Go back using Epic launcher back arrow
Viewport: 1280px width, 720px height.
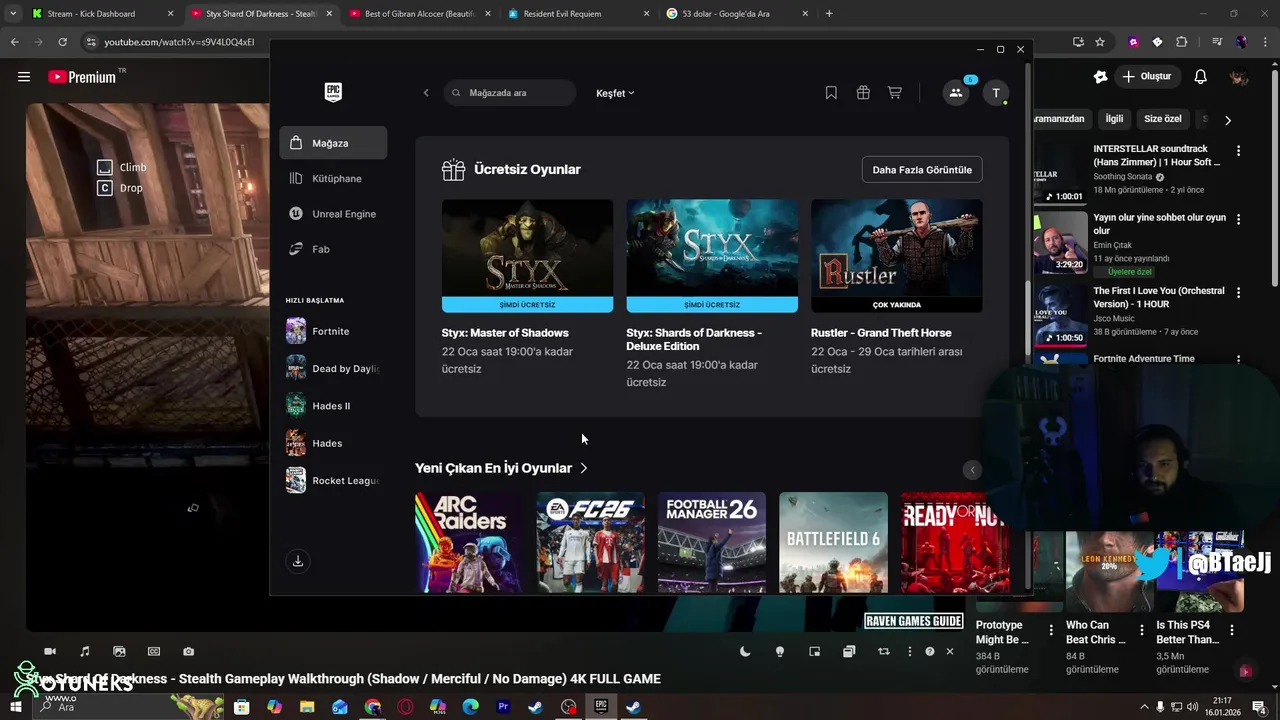426,93
